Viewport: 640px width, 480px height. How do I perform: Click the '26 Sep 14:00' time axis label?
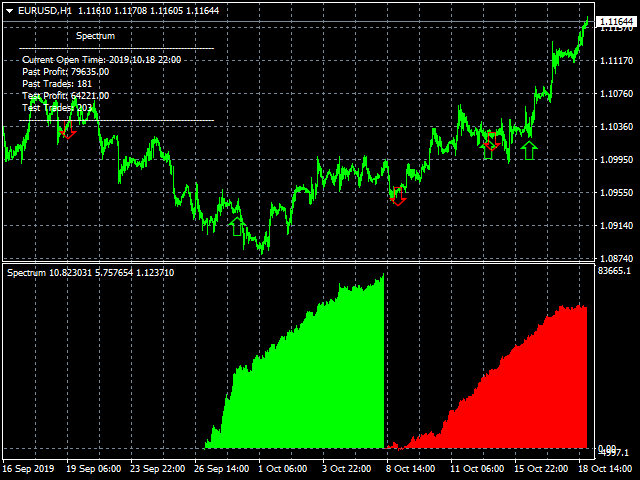(x=222, y=469)
